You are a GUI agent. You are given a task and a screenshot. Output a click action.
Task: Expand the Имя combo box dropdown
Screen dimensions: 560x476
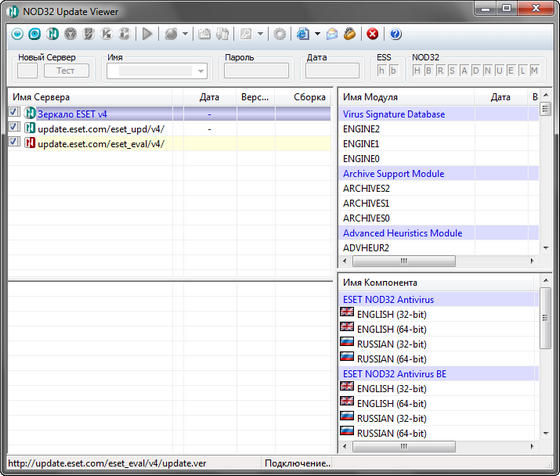click(x=201, y=71)
